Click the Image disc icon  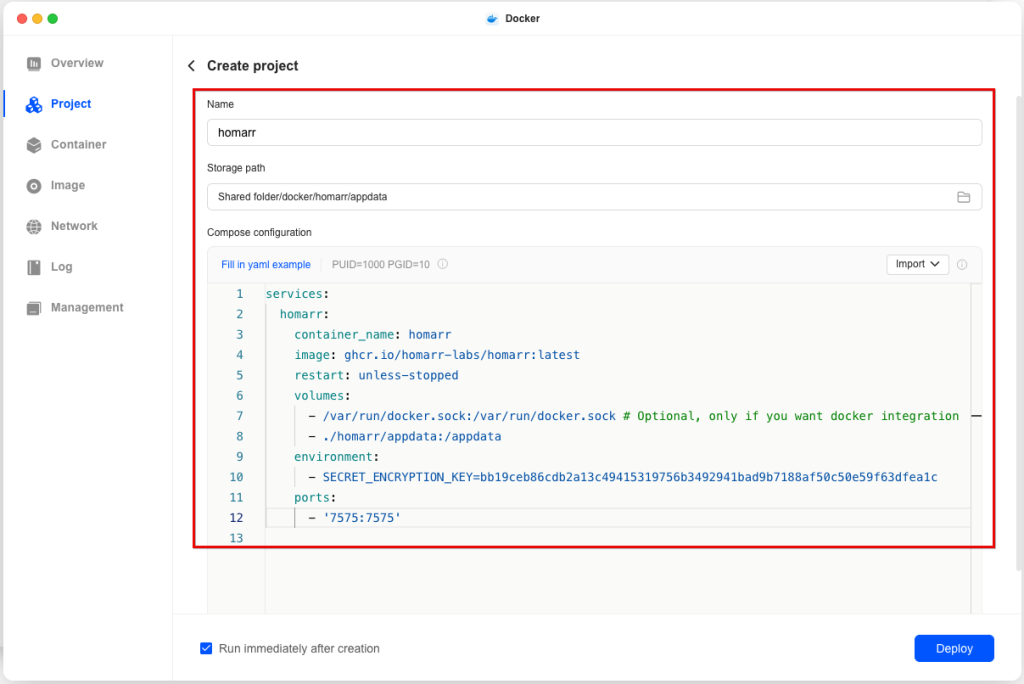[34, 186]
